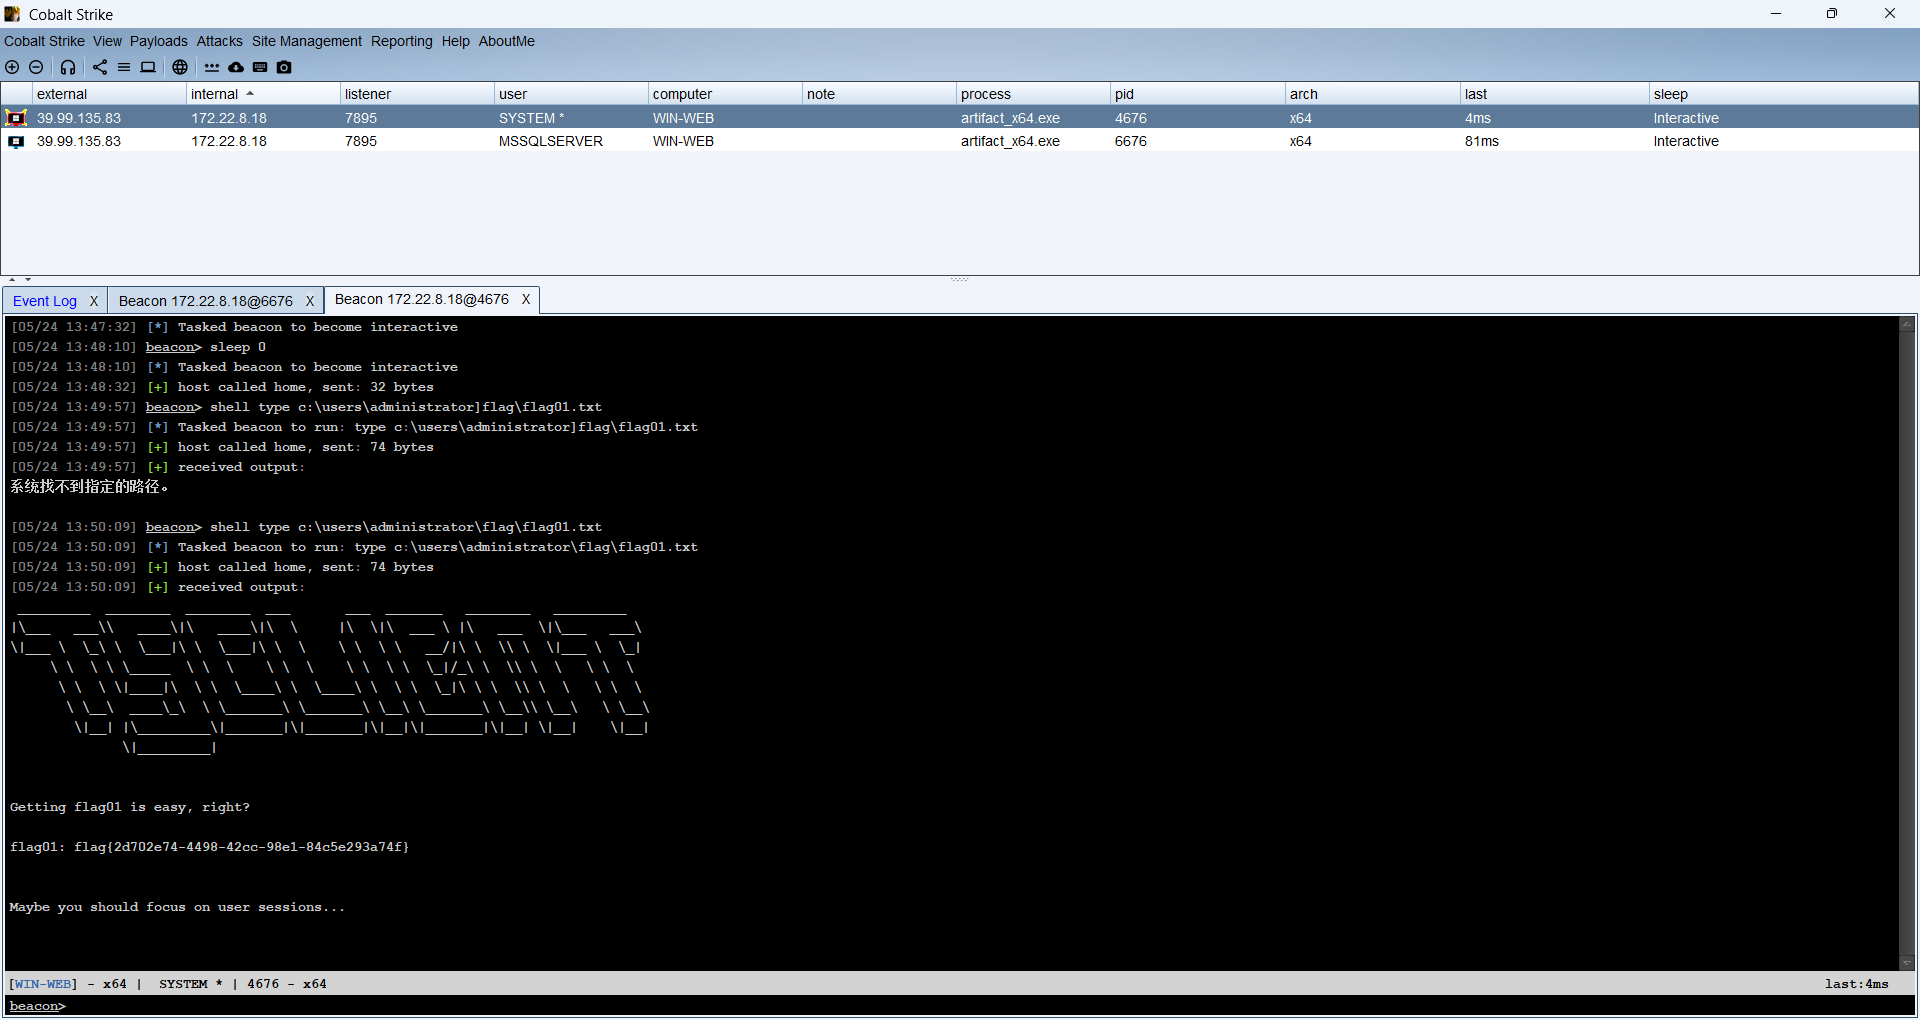Click MSSQLSERVER beacon session icon for pid 6676

(16, 141)
